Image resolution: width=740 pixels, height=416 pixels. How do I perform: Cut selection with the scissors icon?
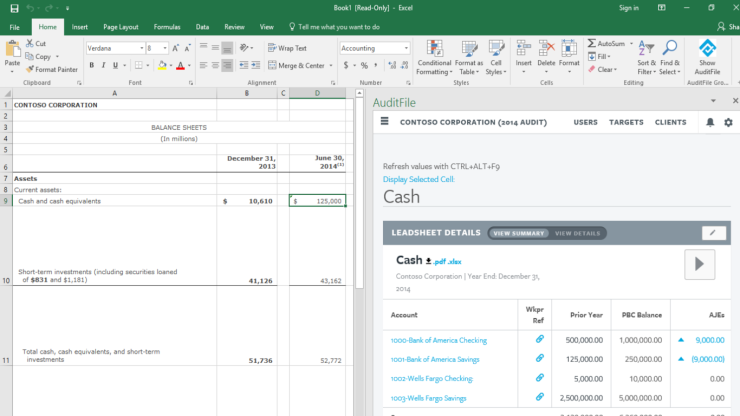pos(30,43)
